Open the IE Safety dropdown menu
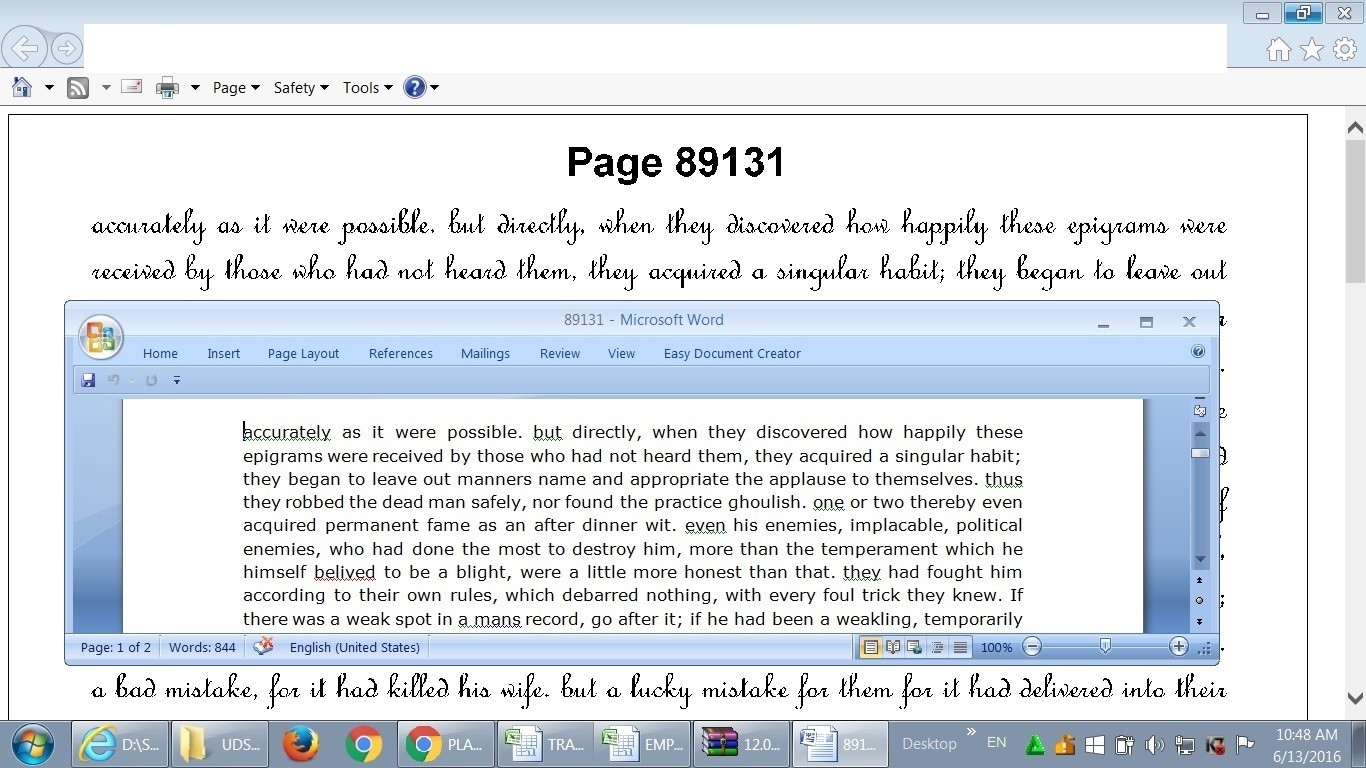The image size is (1366, 768). point(301,88)
